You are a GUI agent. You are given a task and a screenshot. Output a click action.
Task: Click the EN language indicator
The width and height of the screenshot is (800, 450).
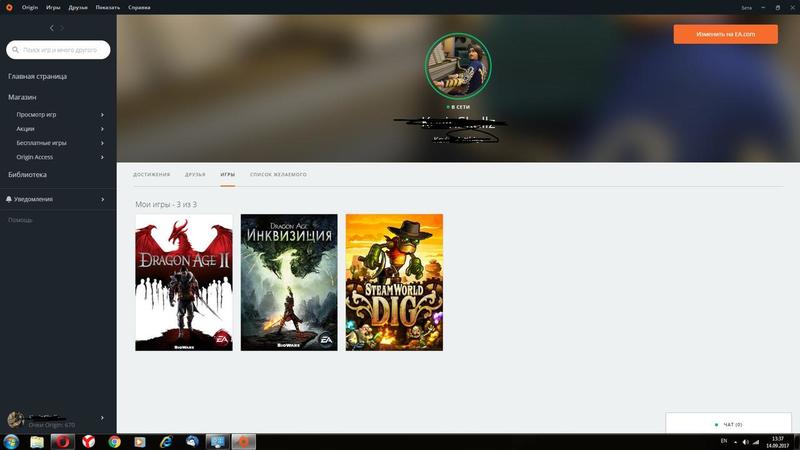click(x=723, y=441)
